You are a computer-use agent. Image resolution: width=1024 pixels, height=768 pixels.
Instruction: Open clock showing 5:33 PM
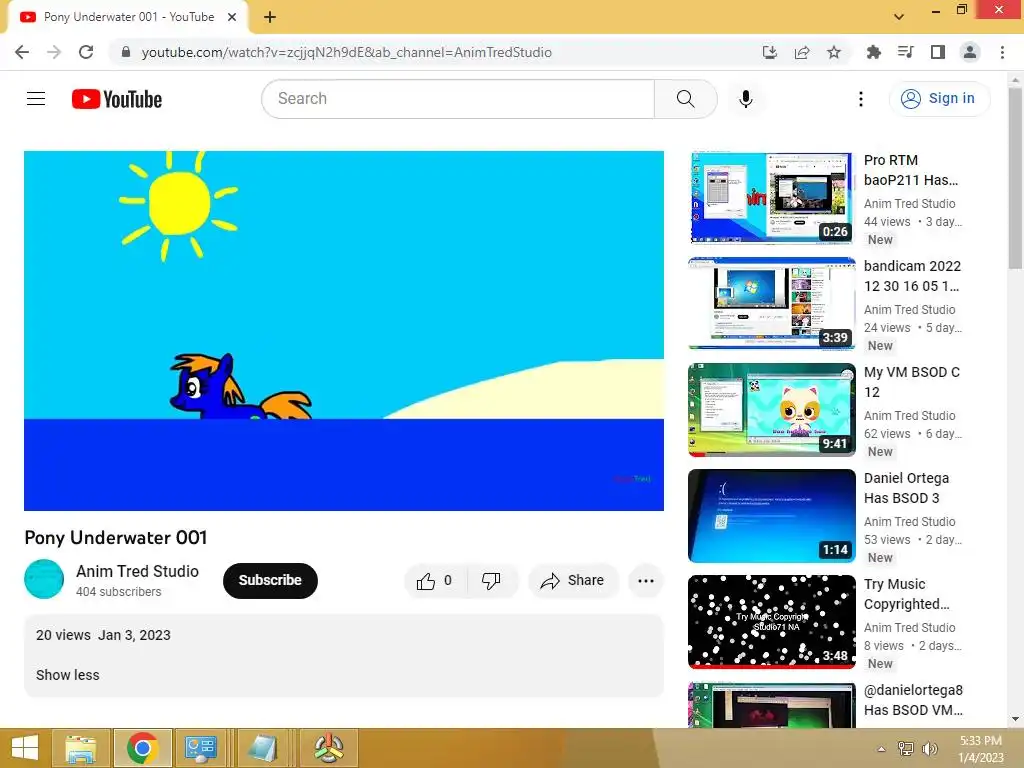(981, 749)
